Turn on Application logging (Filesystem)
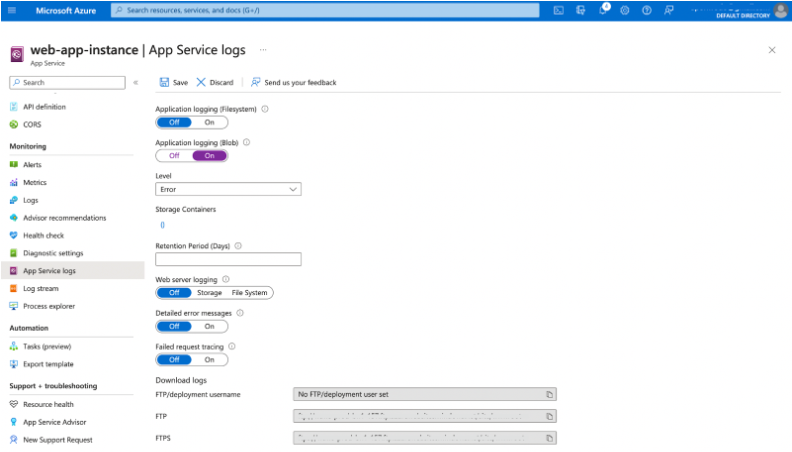 click(209, 122)
